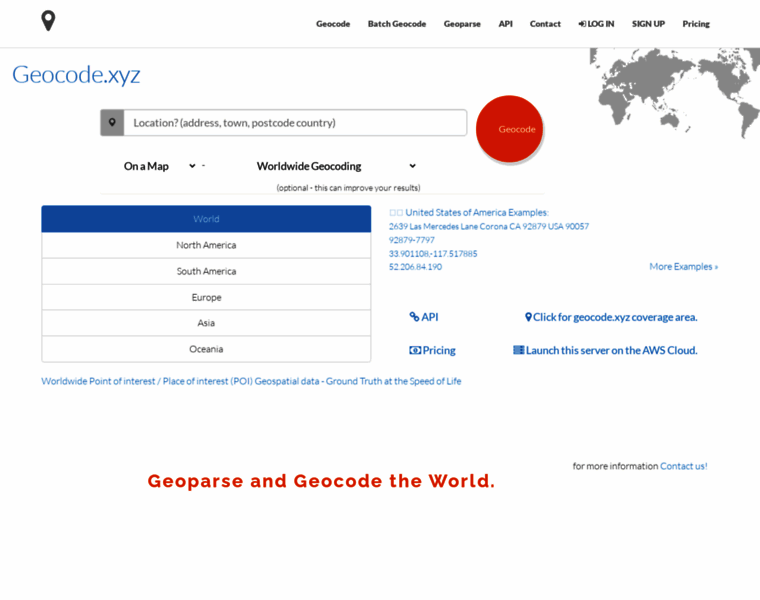
Task: Open More Examples link
Action: (x=683, y=267)
